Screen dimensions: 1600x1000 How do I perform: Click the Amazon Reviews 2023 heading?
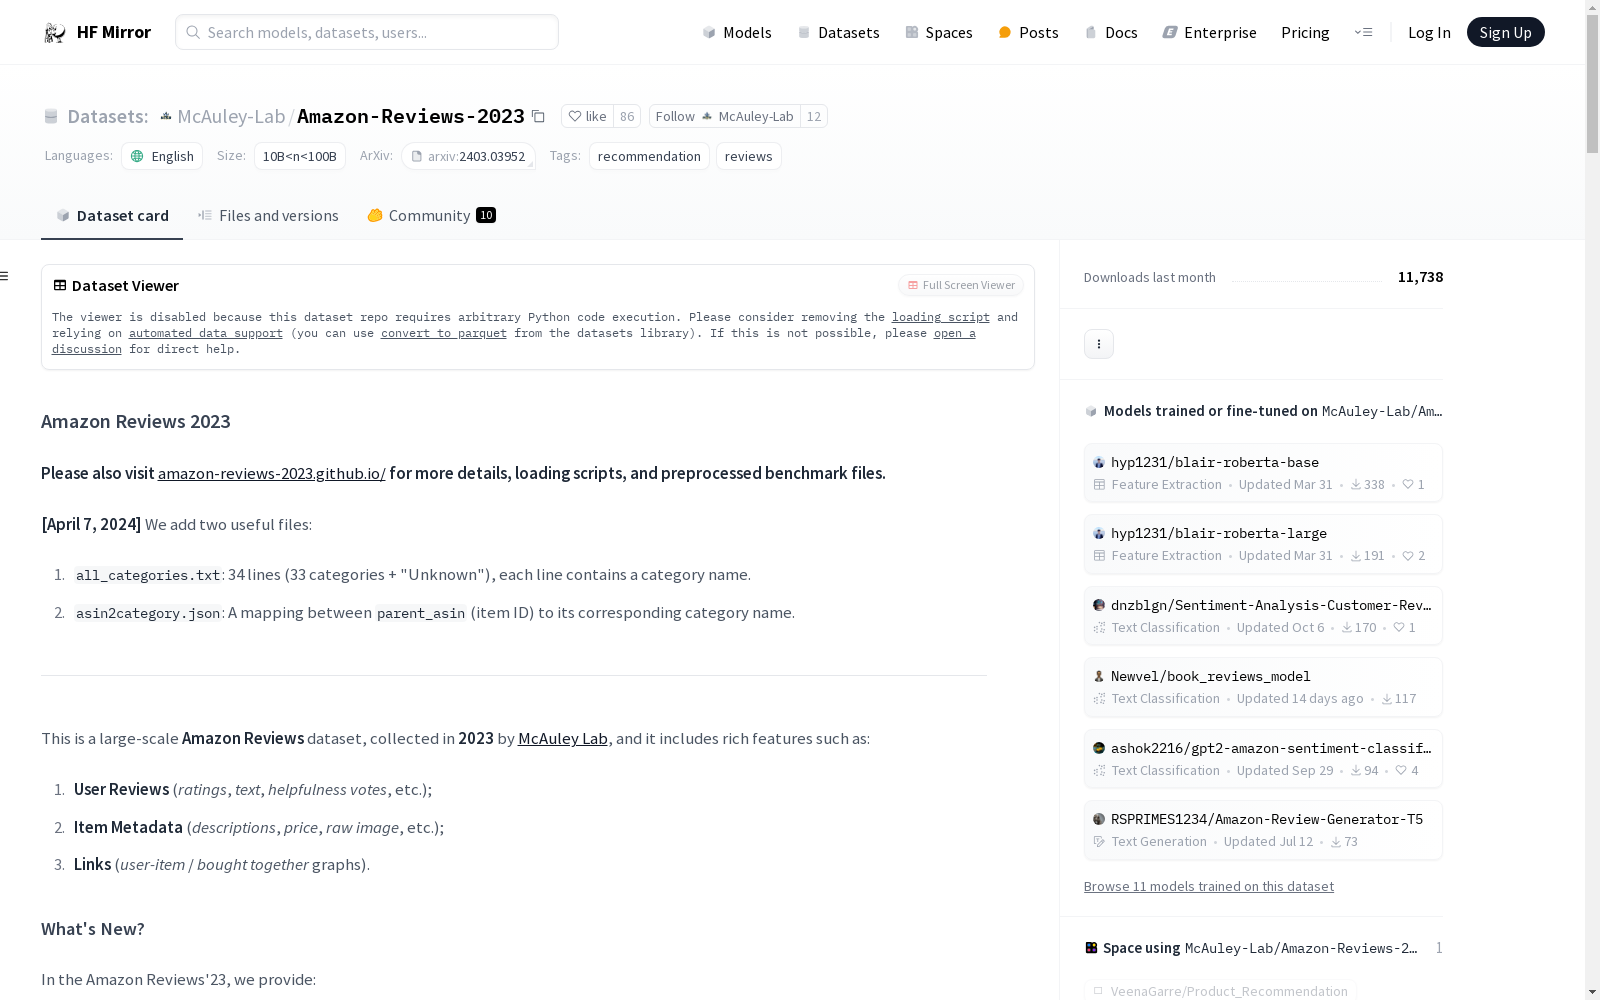pyautogui.click(x=136, y=421)
